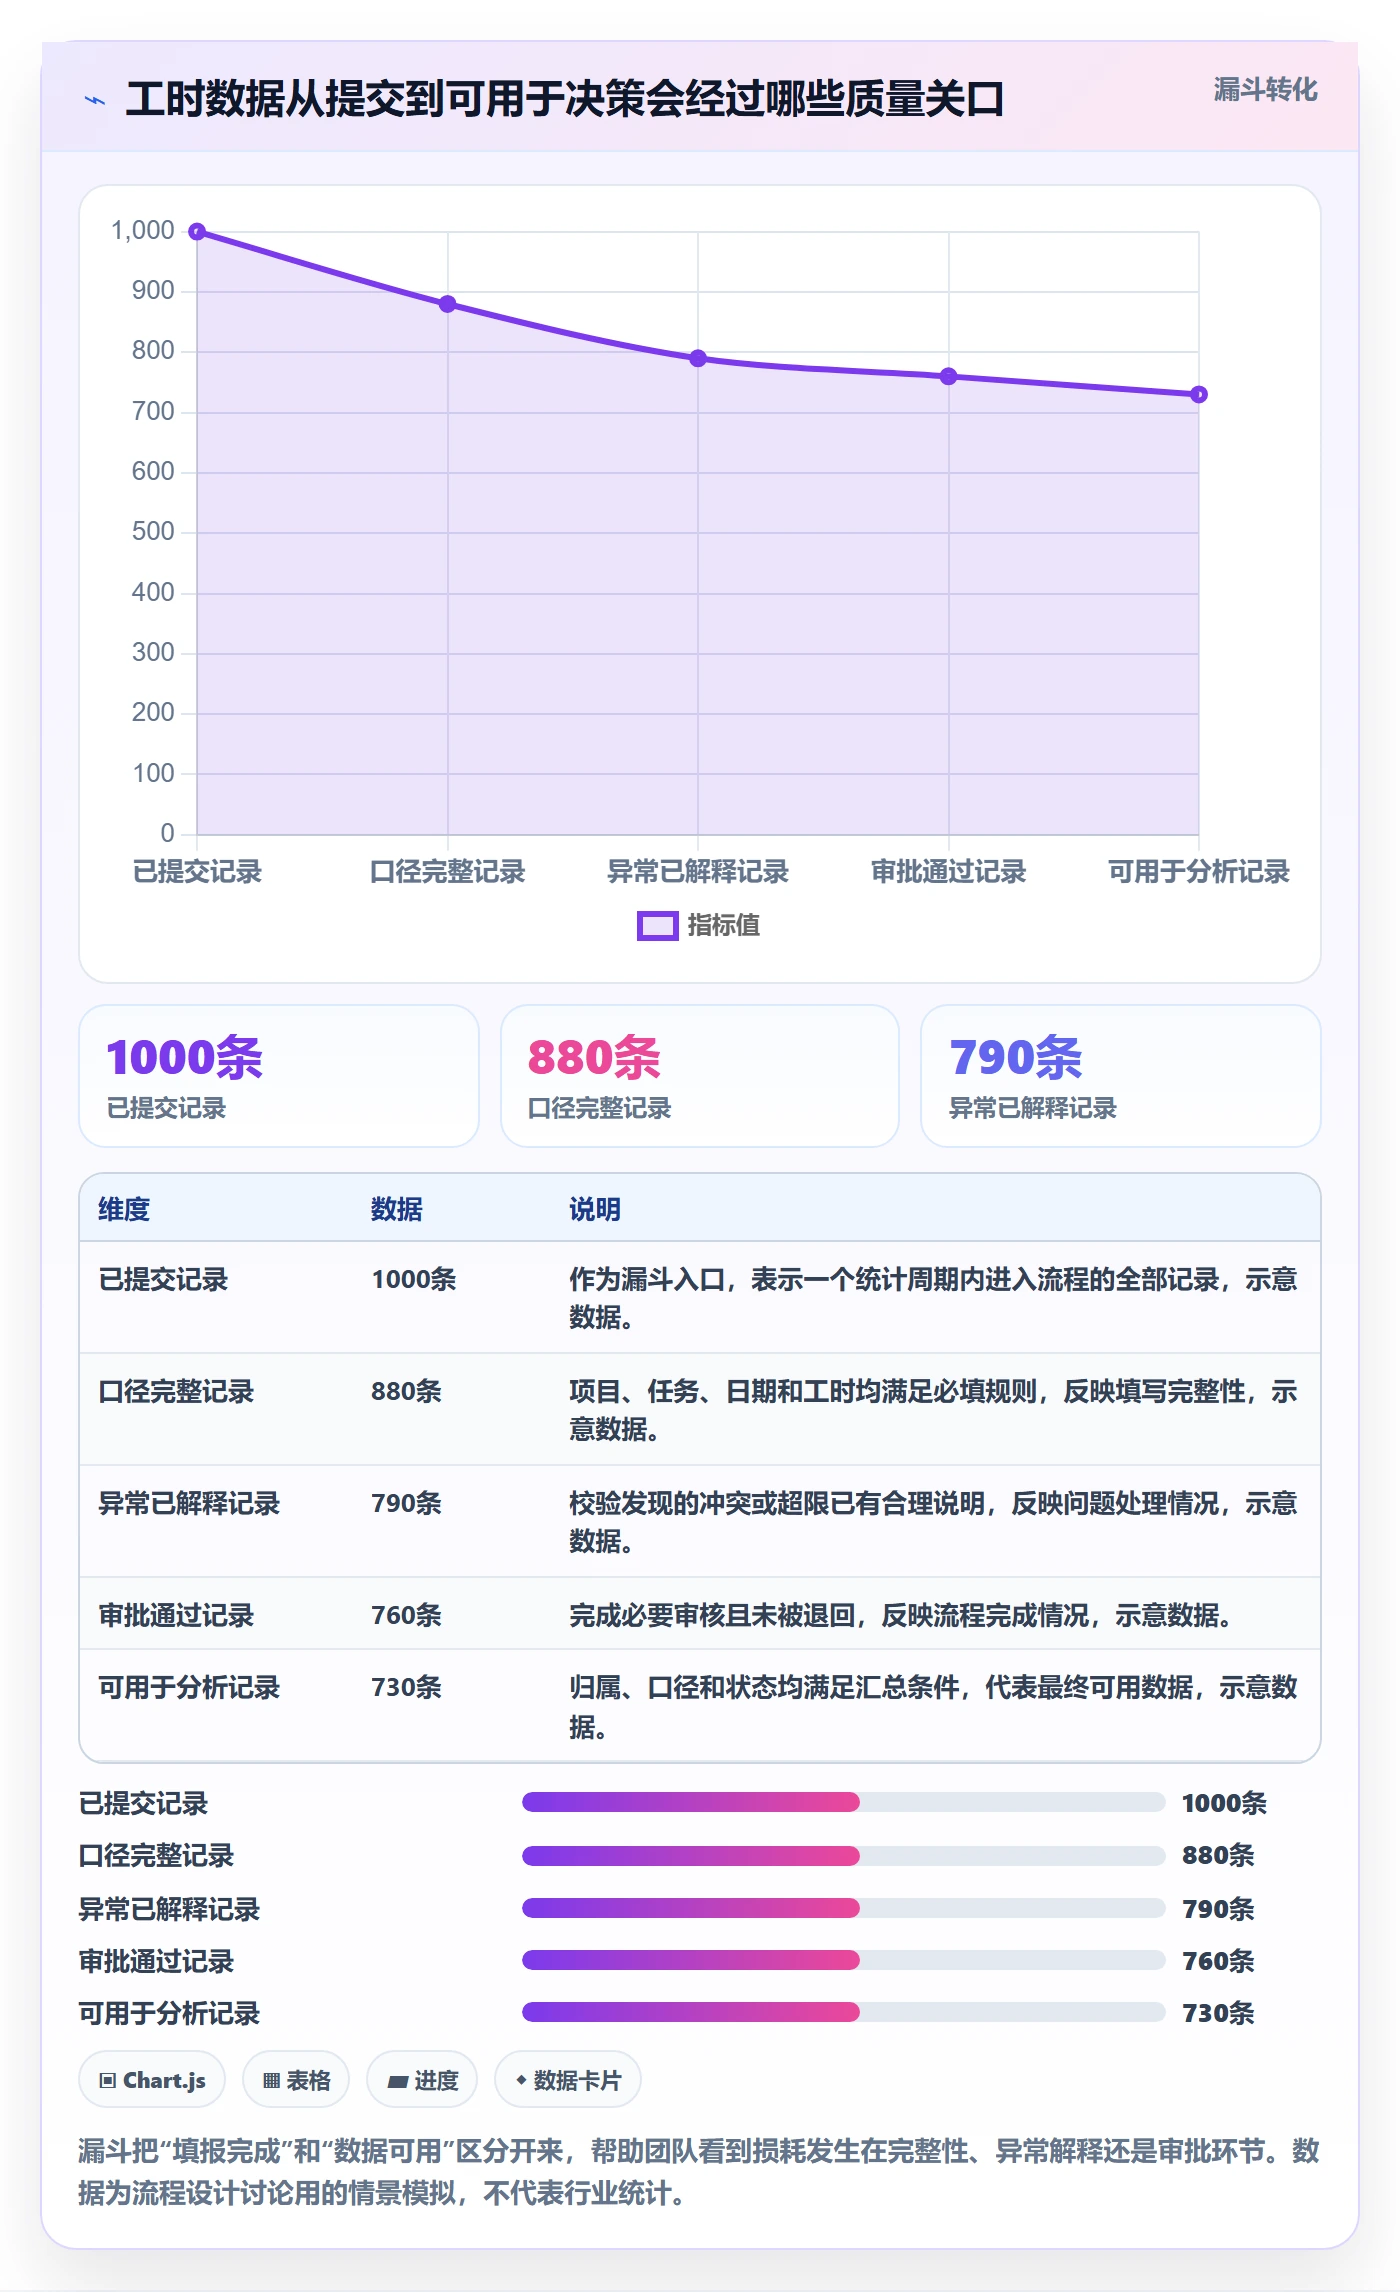Click the lightning bolt icon beside the title

tap(95, 100)
